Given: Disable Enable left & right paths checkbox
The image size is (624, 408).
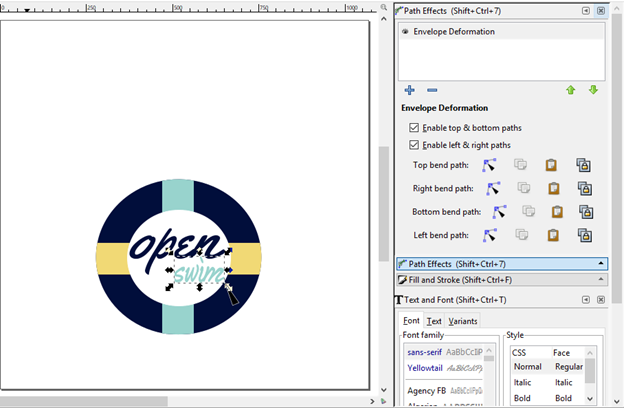Looking at the screenshot, I should pyautogui.click(x=415, y=145).
